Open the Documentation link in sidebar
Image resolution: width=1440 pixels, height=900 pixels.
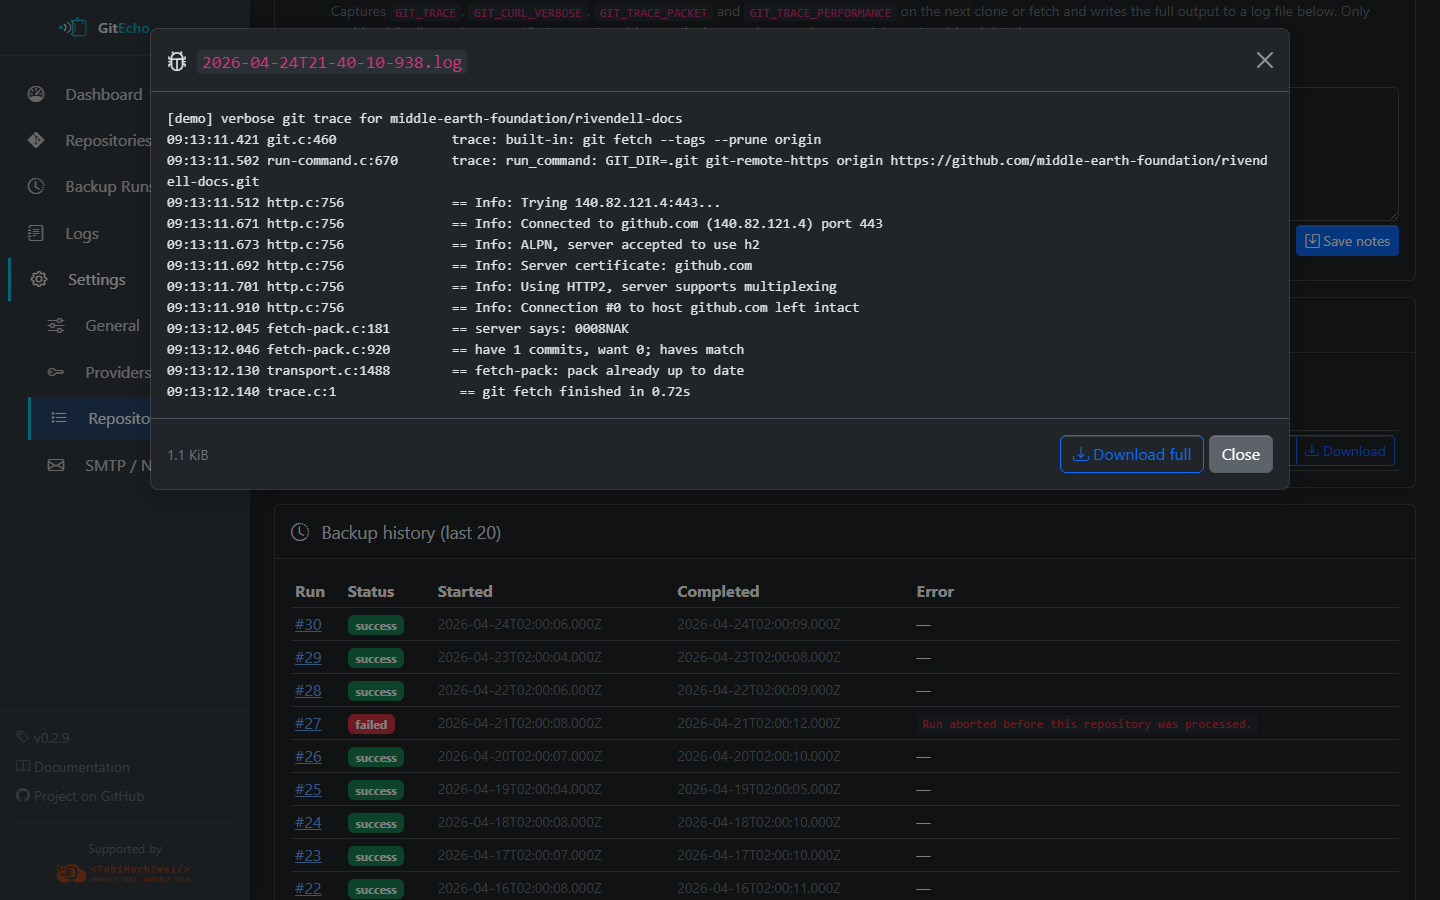tap(81, 767)
